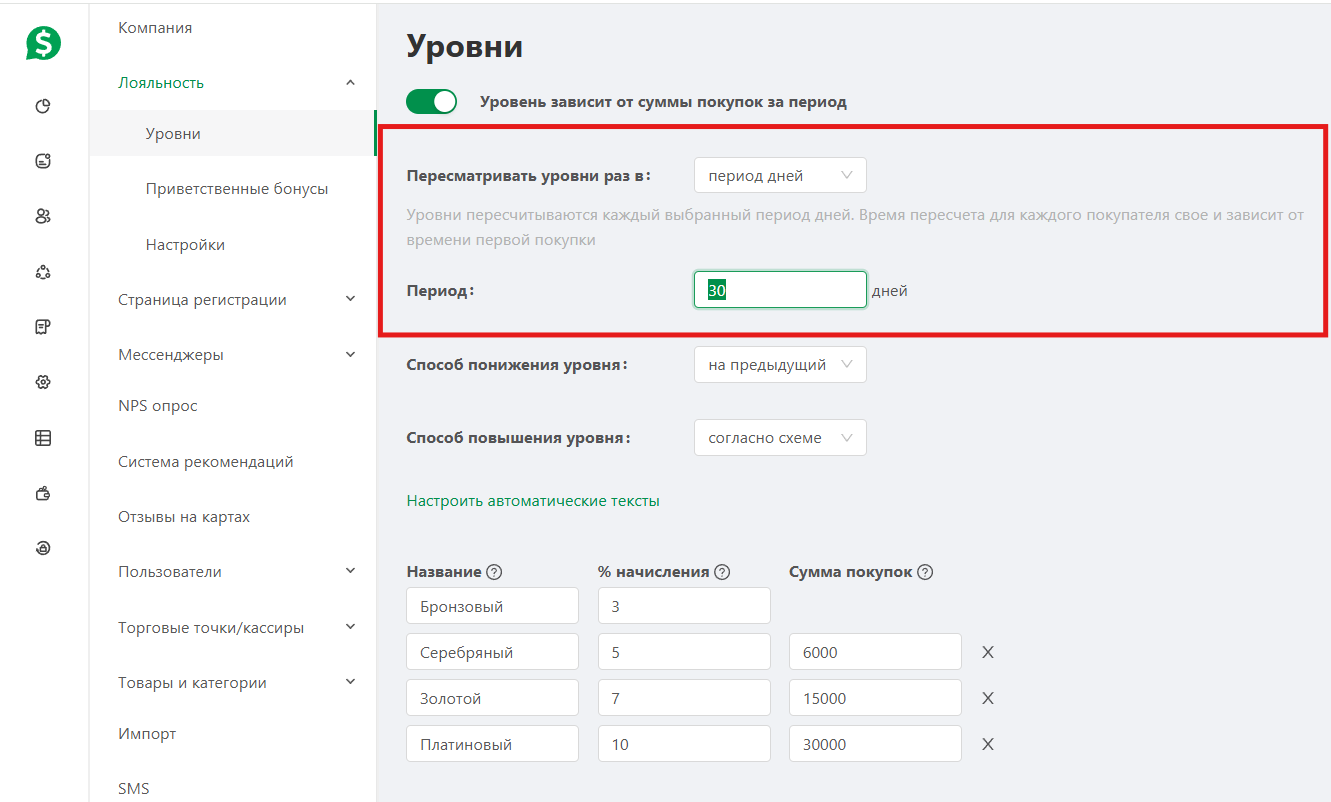Click the Период days input field
This screenshot has width=1331, height=802.
[780, 290]
